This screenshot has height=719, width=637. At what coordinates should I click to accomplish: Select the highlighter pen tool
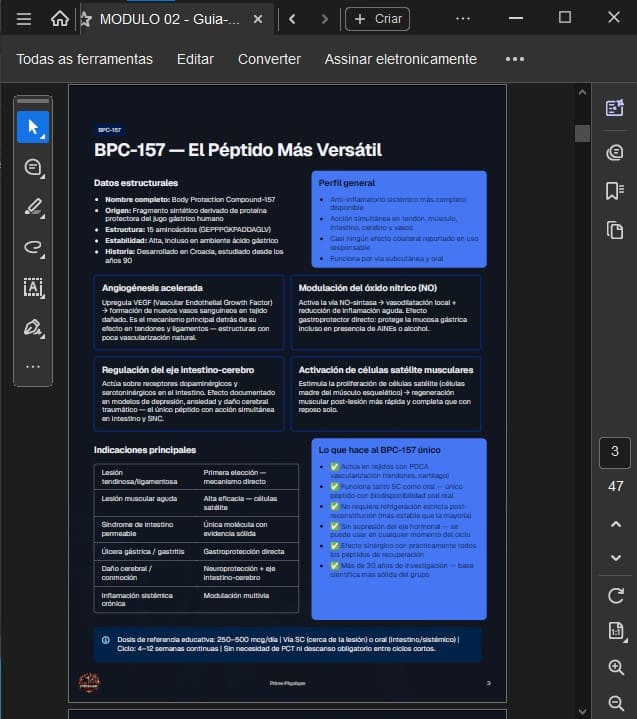(x=33, y=207)
